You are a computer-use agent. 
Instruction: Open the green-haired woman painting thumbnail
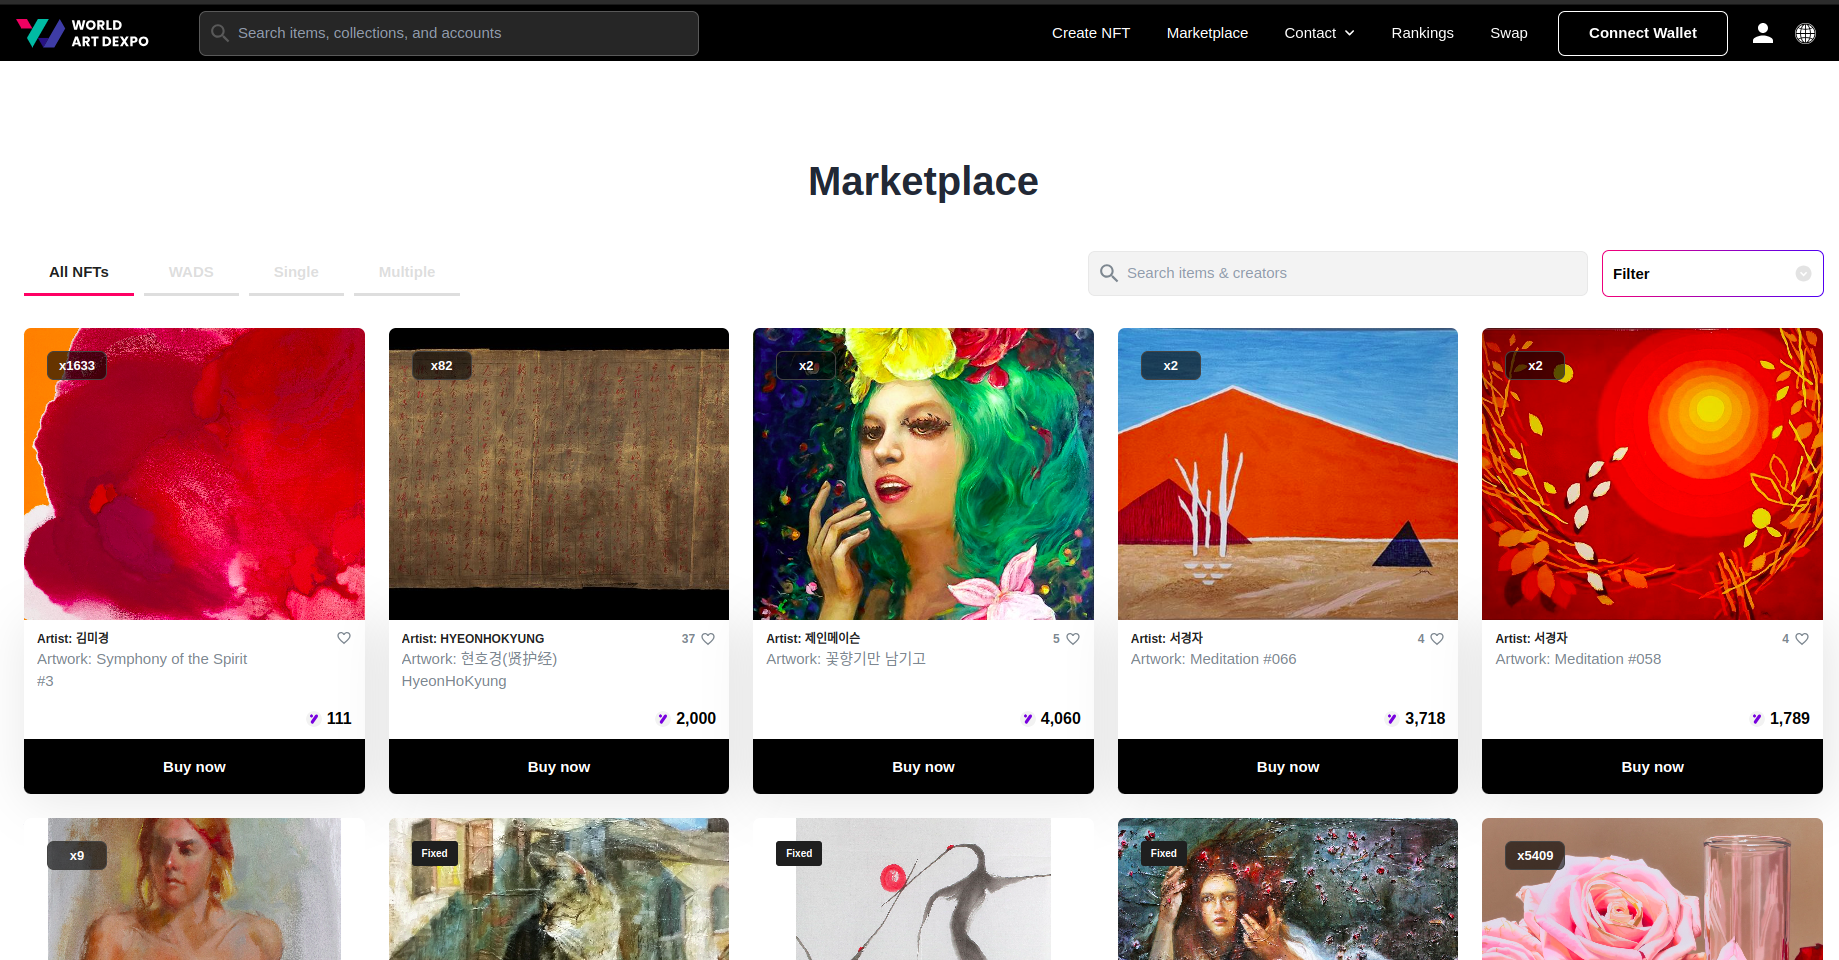coord(923,474)
